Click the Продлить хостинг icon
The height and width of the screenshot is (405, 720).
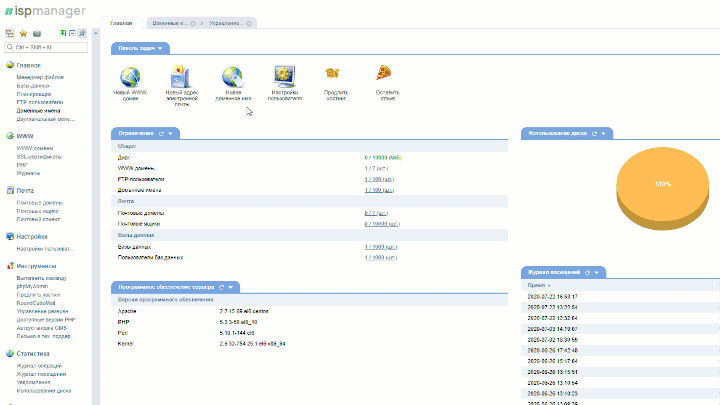pyautogui.click(x=332, y=73)
